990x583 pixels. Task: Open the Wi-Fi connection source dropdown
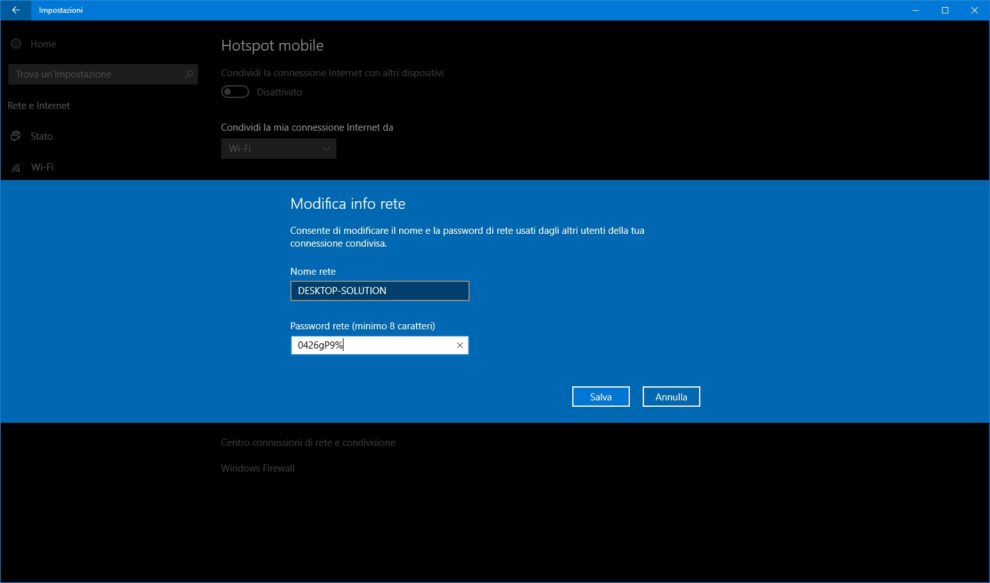pyautogui.click(x=278, y=149)
